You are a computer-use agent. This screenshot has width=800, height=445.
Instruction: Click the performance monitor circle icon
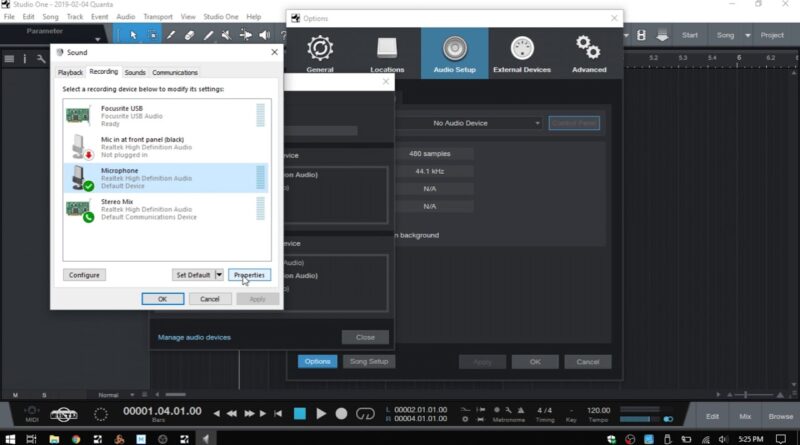(x=101, y=414)
